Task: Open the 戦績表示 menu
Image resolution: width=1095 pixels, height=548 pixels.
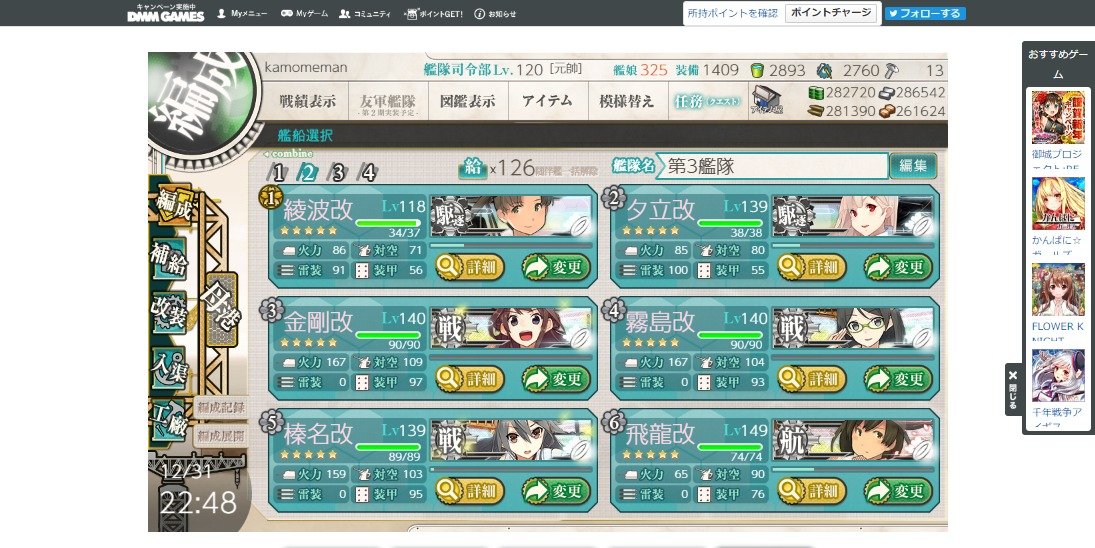Action: [307, 101]
